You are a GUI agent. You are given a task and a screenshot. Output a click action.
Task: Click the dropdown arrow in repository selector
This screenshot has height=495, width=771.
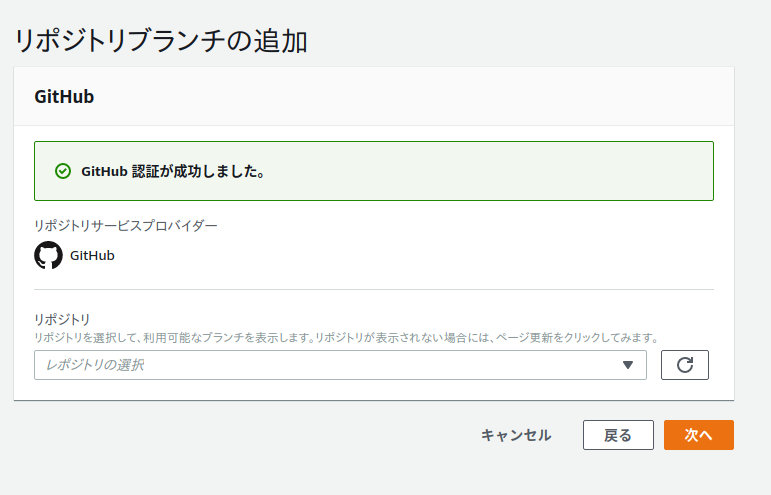(627, 365)
